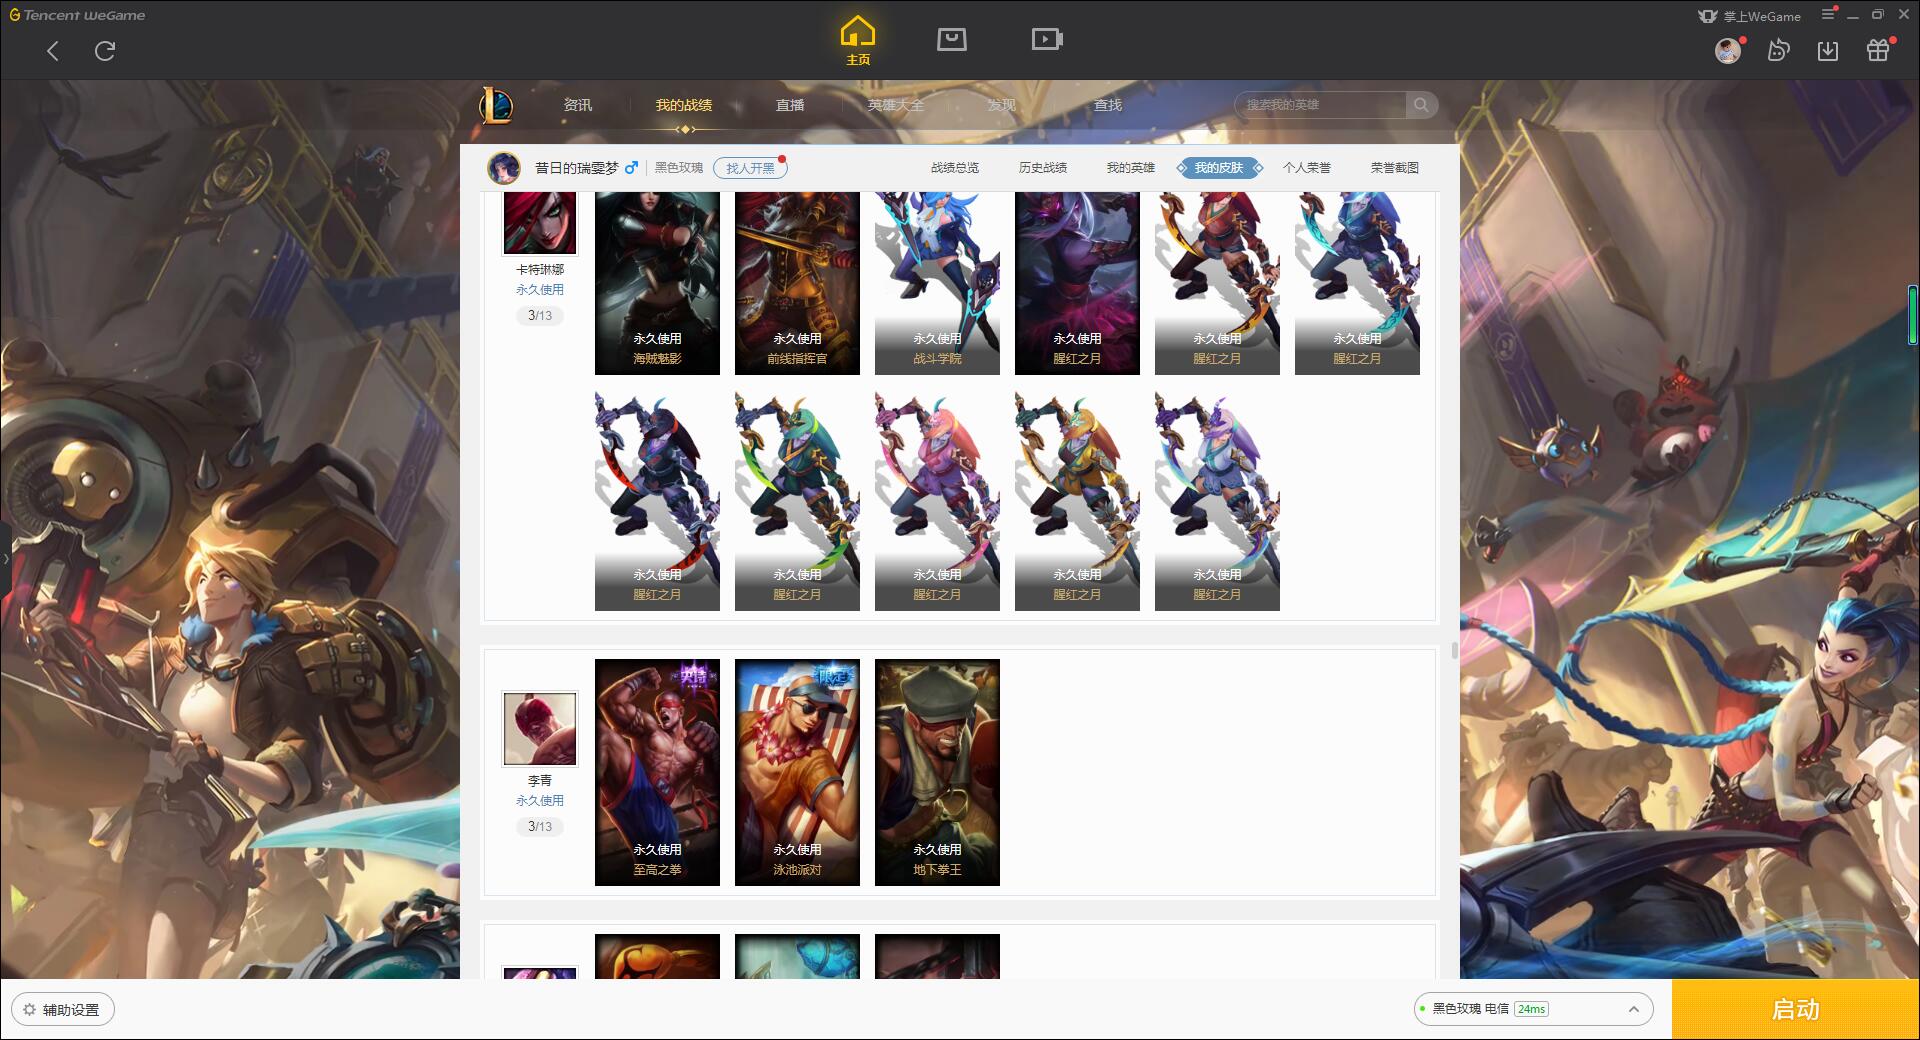The width and height of the screenshot is (1920, 1040).
Task: Open the 泳池派对 skin card
Action: click(797, 772)
